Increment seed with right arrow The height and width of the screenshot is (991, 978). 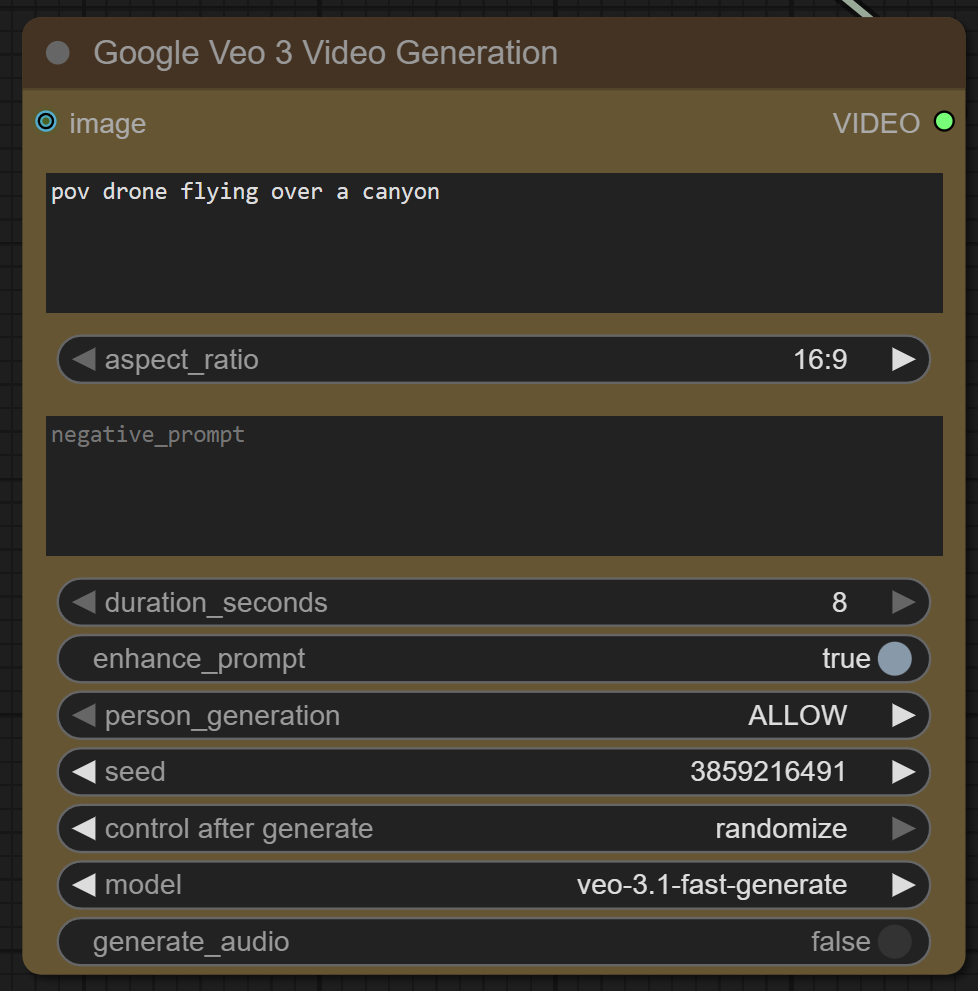tap(903, 772)
